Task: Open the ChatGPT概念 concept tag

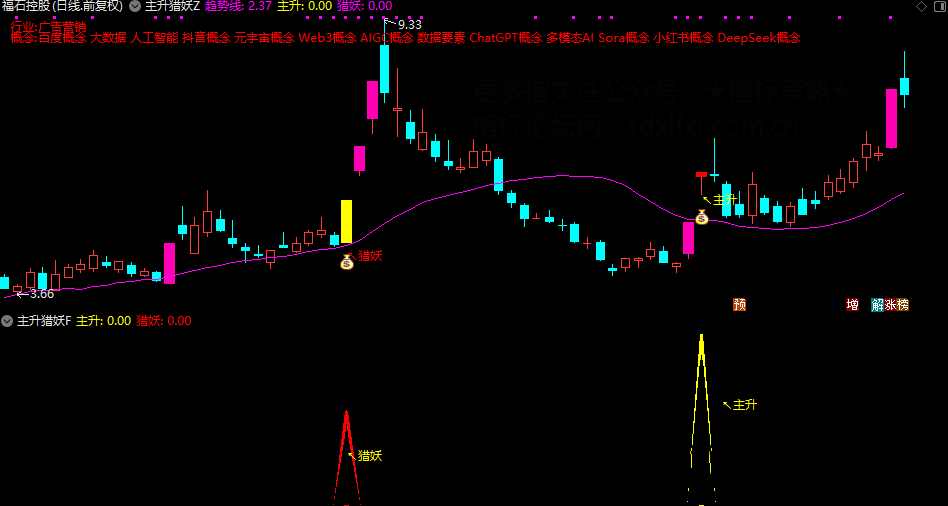Action: point(506,38)
